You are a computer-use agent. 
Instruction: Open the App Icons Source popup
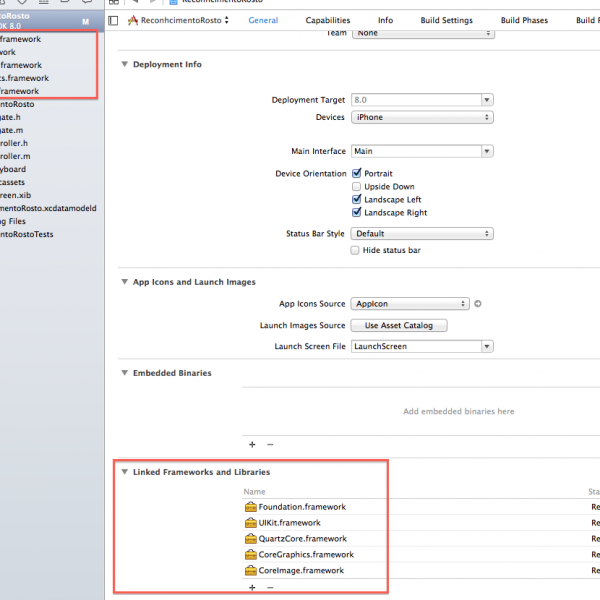click(410, 304)
